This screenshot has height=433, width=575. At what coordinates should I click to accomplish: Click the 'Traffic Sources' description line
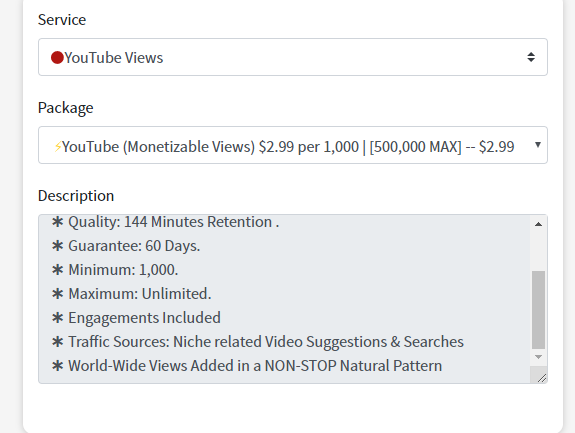point(258,342)
